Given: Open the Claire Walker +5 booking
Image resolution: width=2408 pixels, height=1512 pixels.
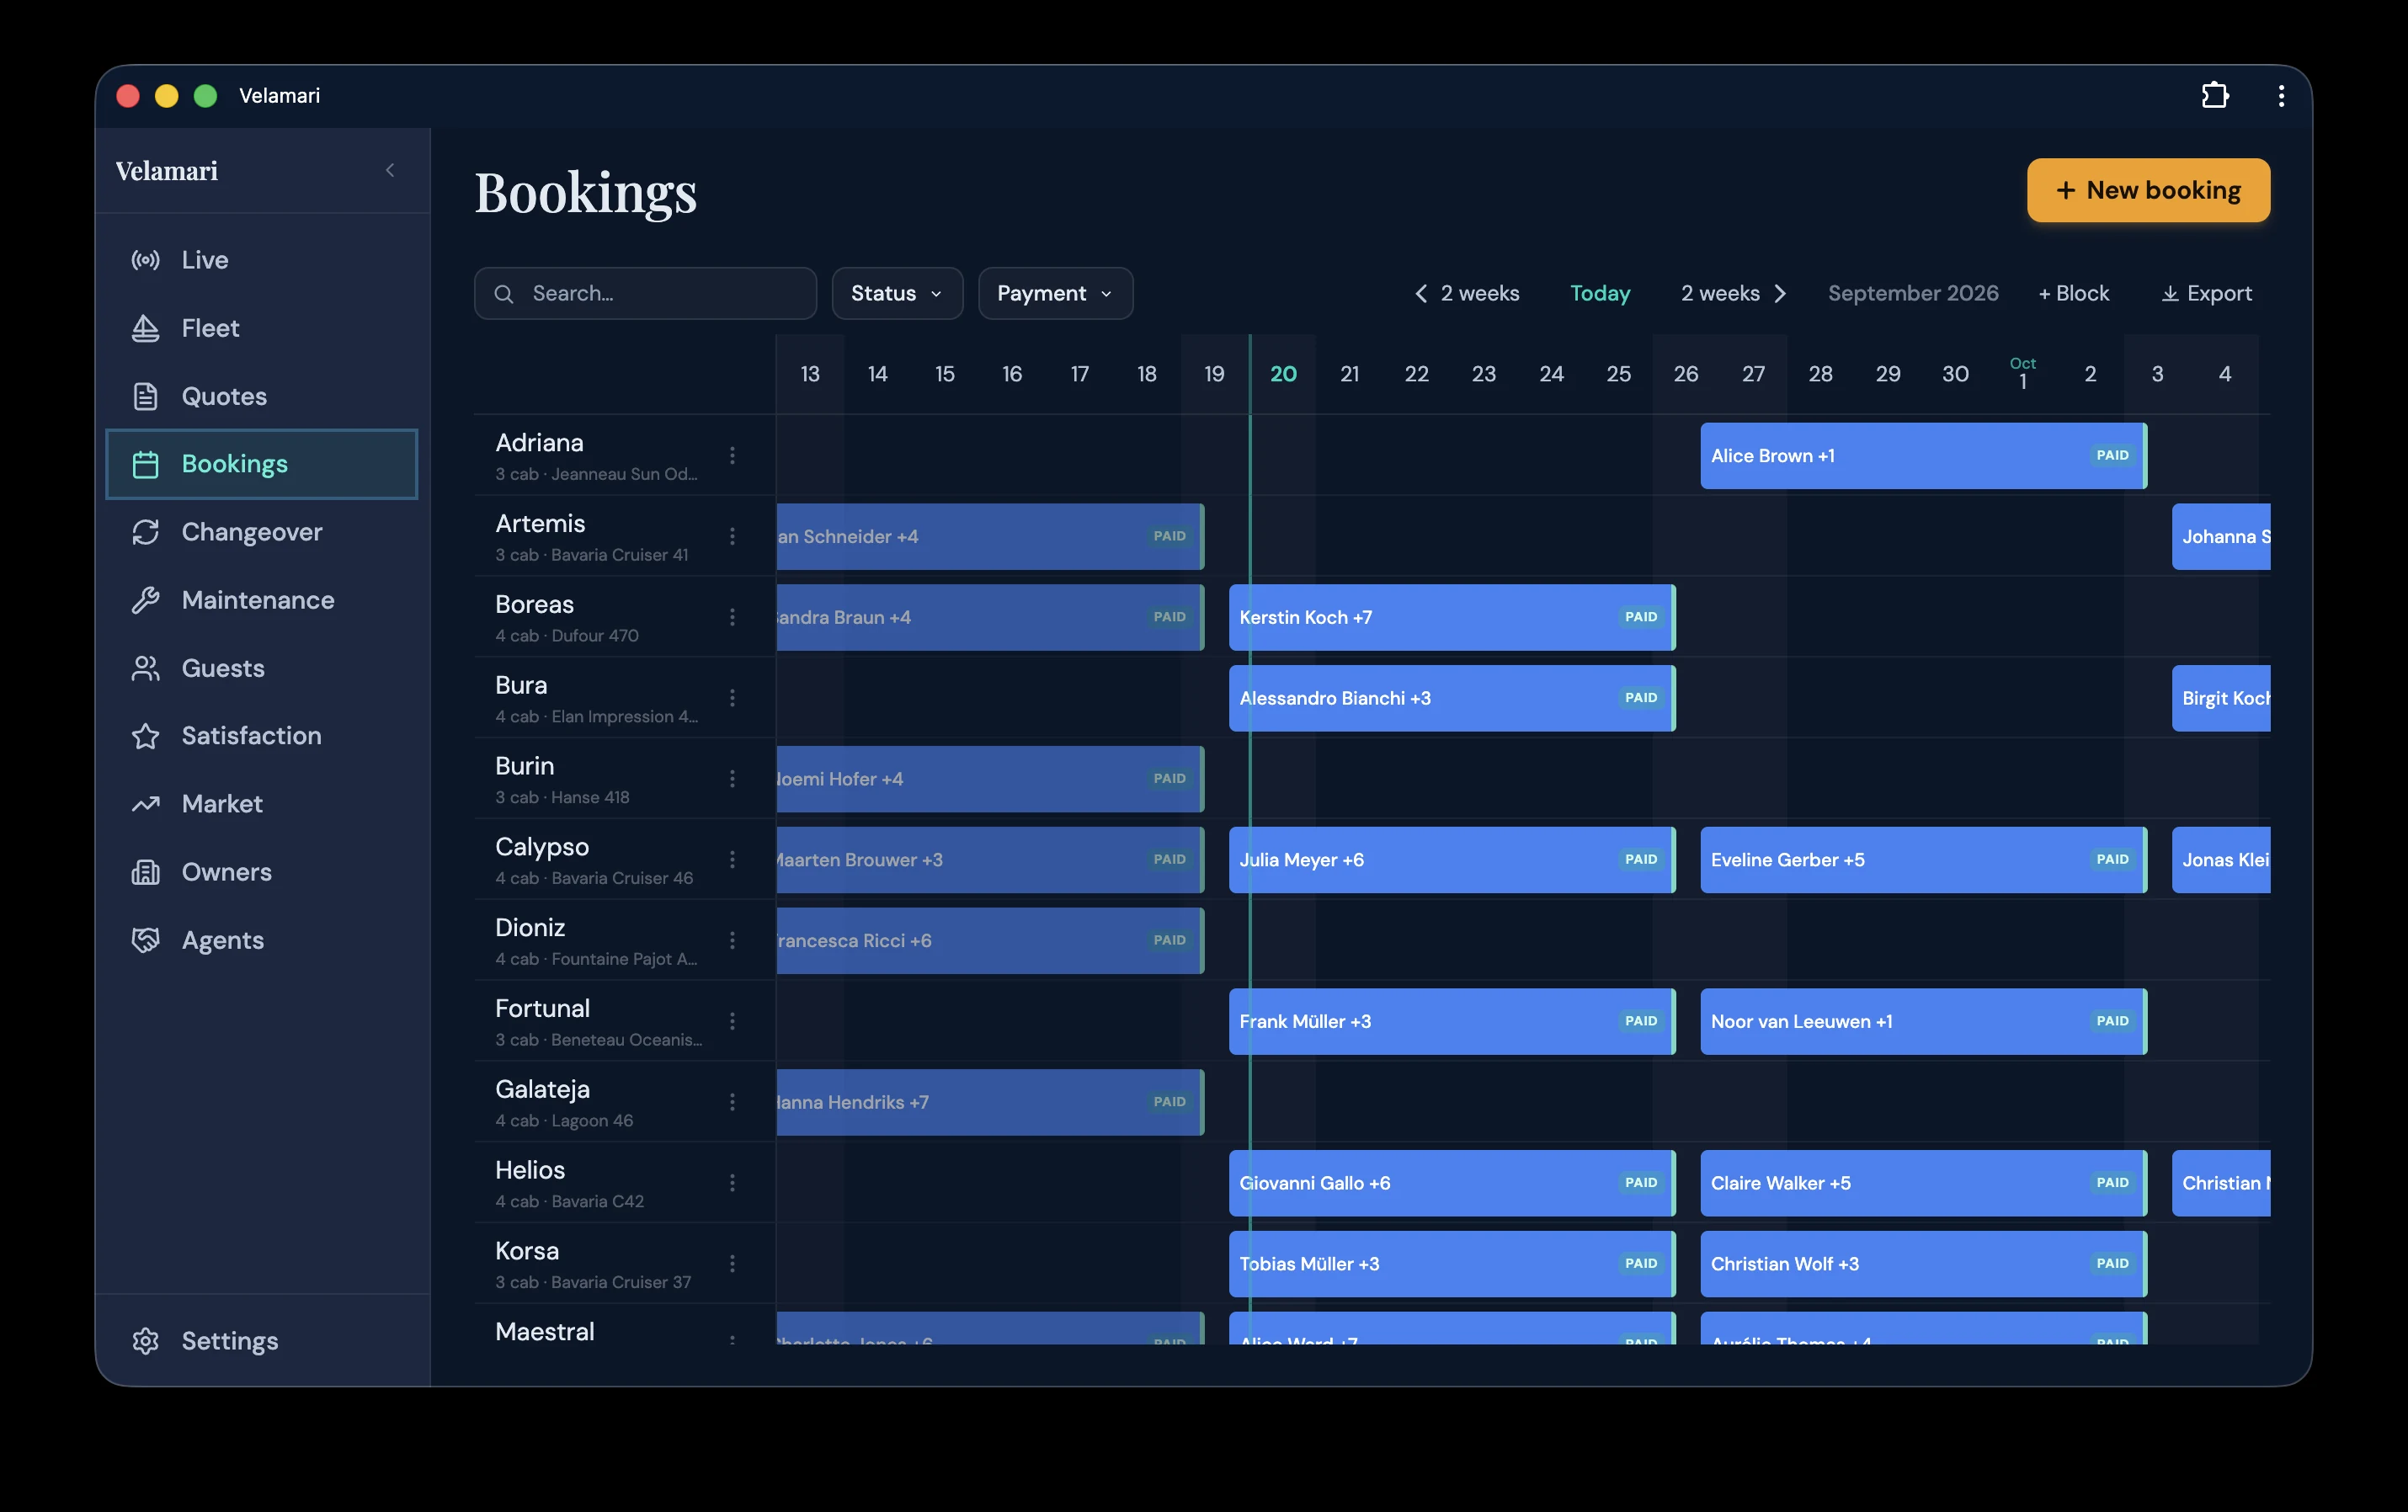Looking at the screenshot, I should click(1923, 1183).
